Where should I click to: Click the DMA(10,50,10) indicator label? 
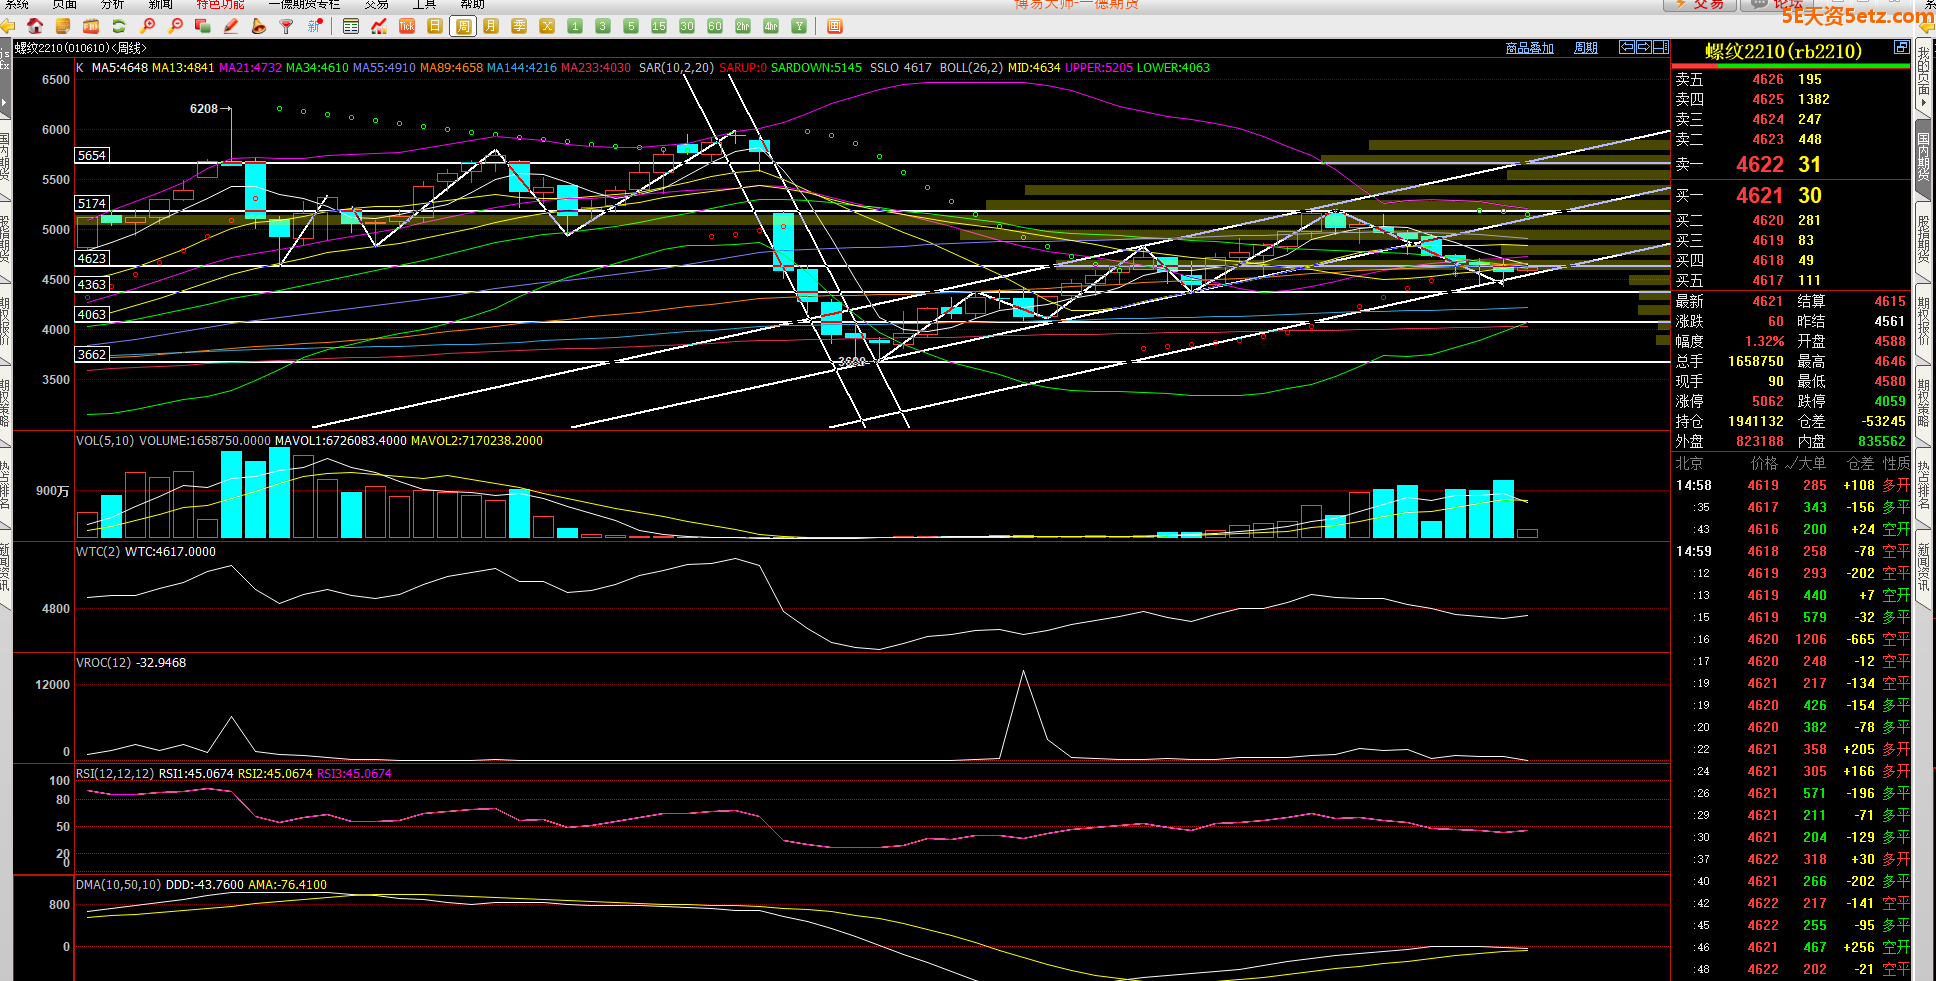(x=118, y=885)
